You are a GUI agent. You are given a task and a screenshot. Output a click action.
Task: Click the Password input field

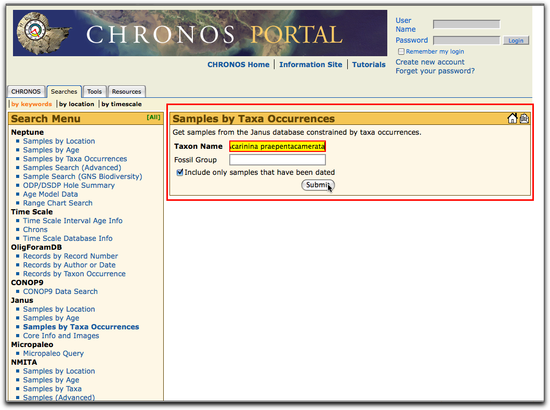pyautogui.click(x=466, y=40)
